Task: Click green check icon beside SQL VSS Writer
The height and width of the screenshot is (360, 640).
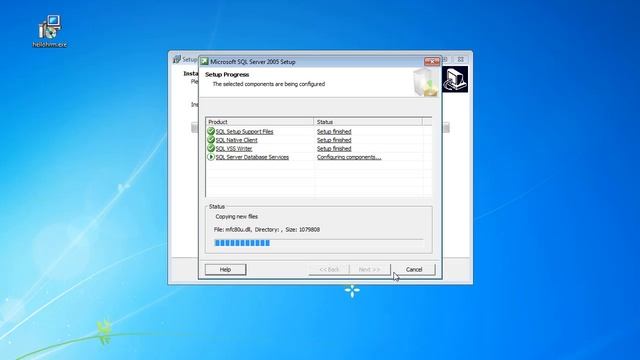Action: (x=211, y=148)
